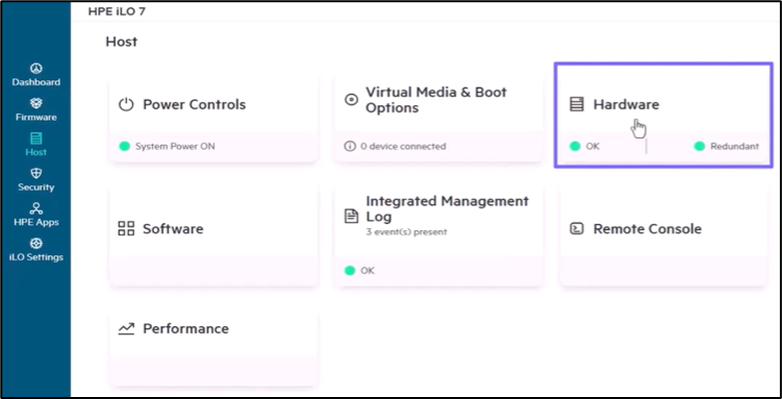This screenshot has height=399, width=782.
Task: Click the Remote Console terminal icon
Action: pyautogui.click(x=577, y=228)
